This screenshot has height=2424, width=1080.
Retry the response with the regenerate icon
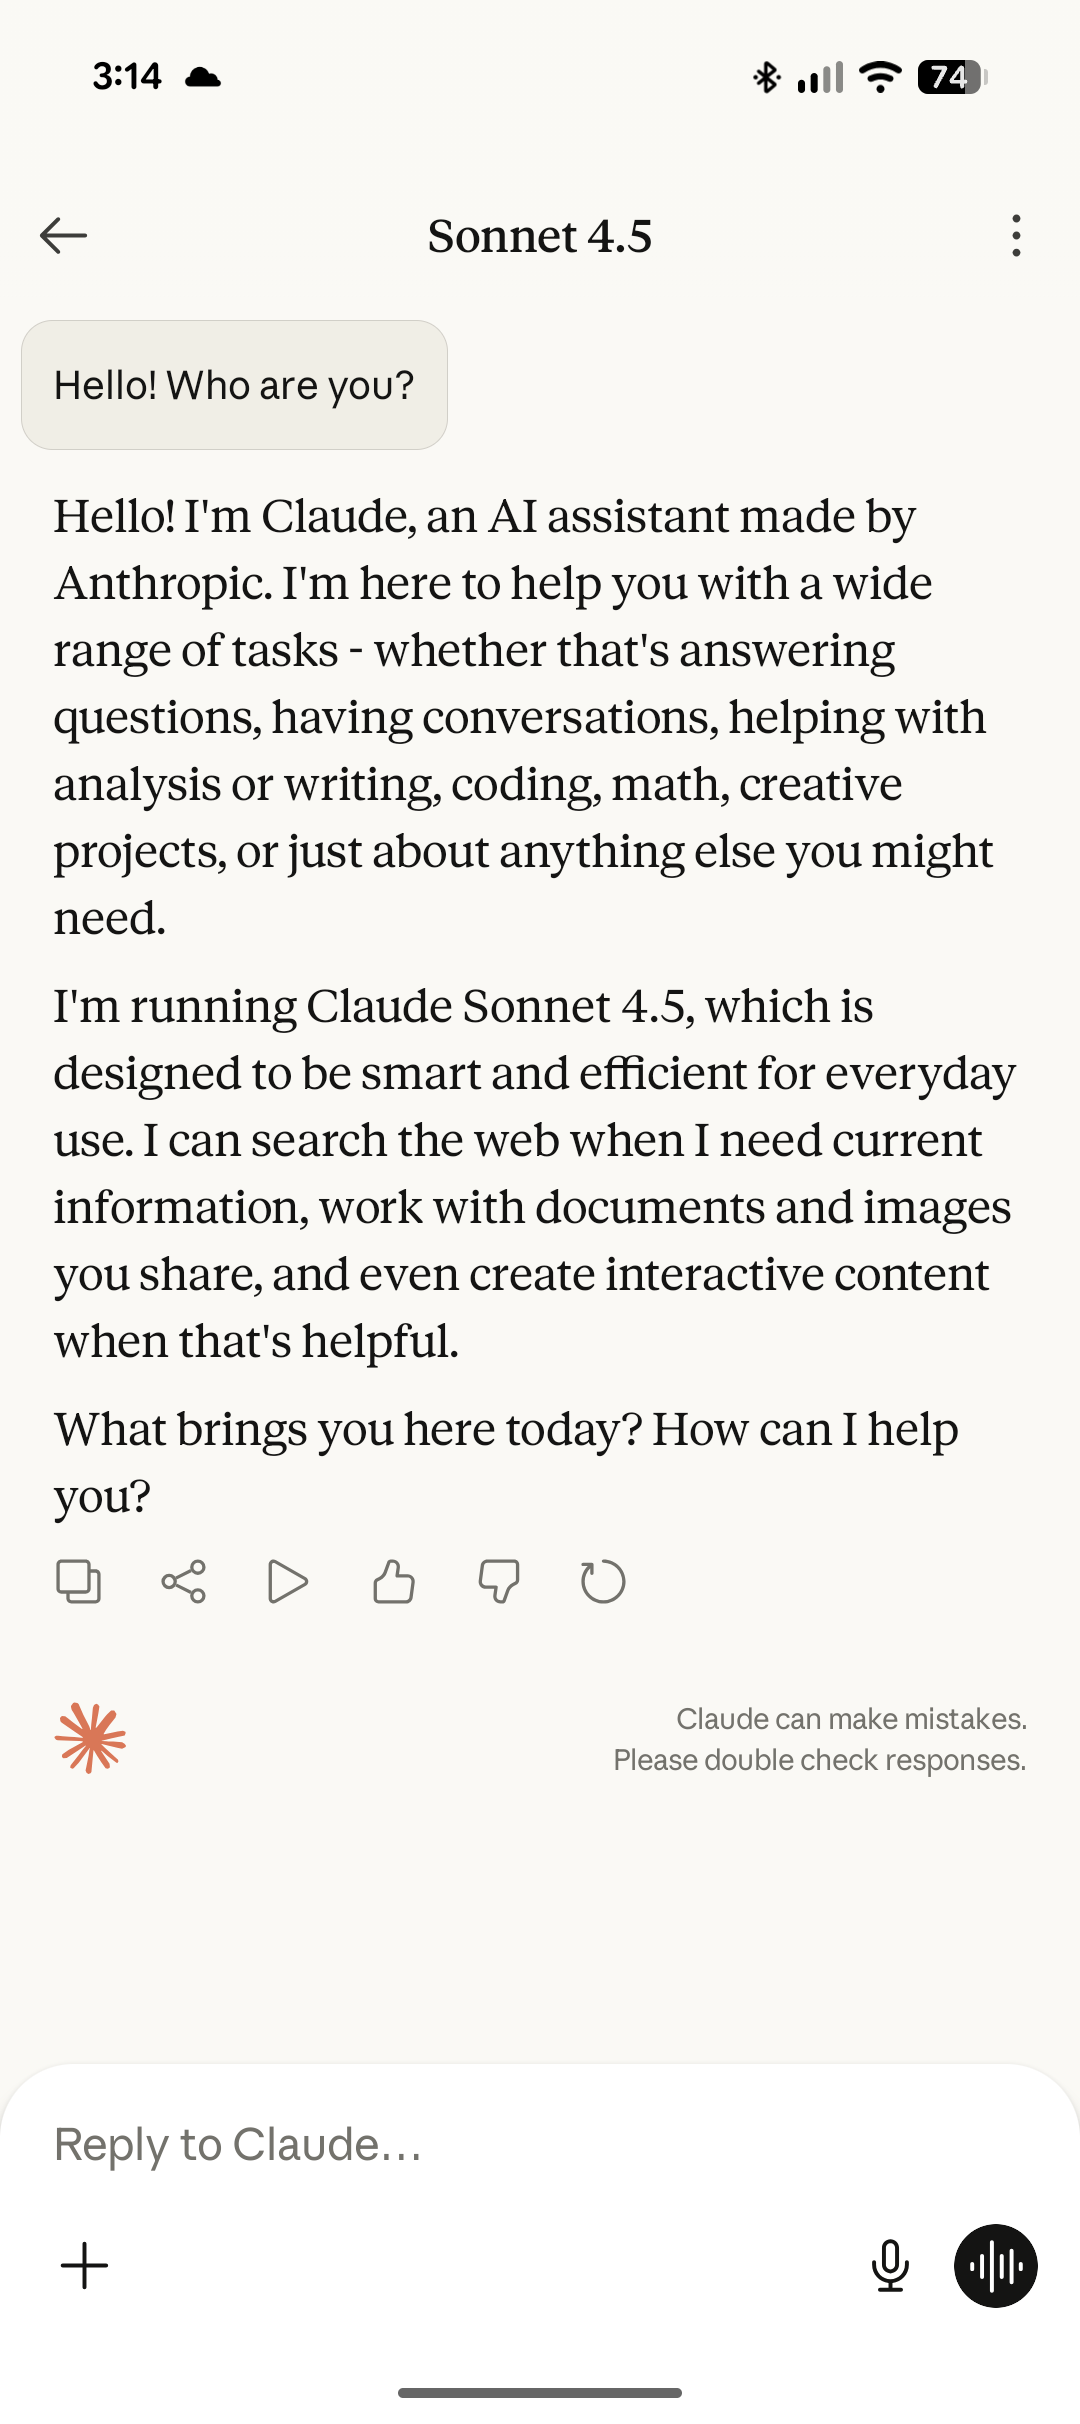tap(603, 1582)
